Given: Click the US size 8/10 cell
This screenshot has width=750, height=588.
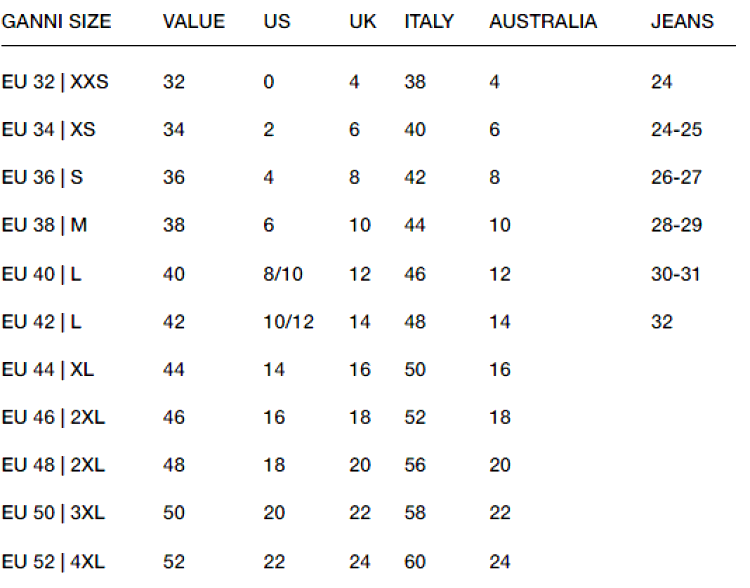Looking at the screenshot, I should 283,274.
